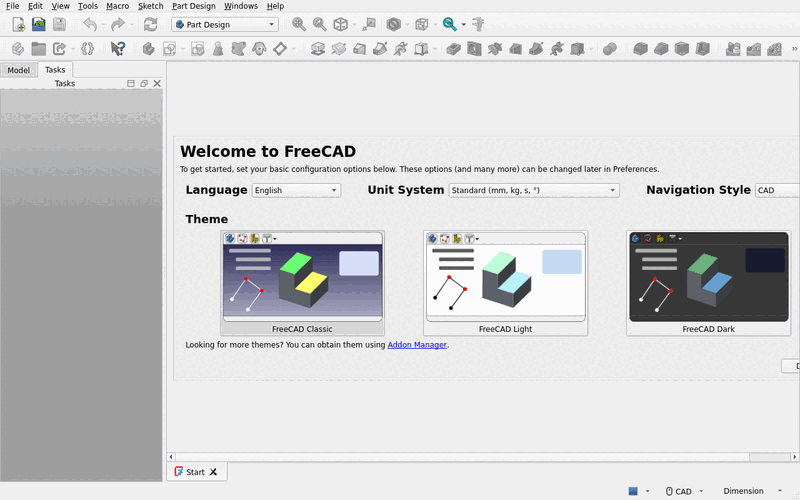Click the Make Link icon
800x500 pixels.
tap(59, 48)
